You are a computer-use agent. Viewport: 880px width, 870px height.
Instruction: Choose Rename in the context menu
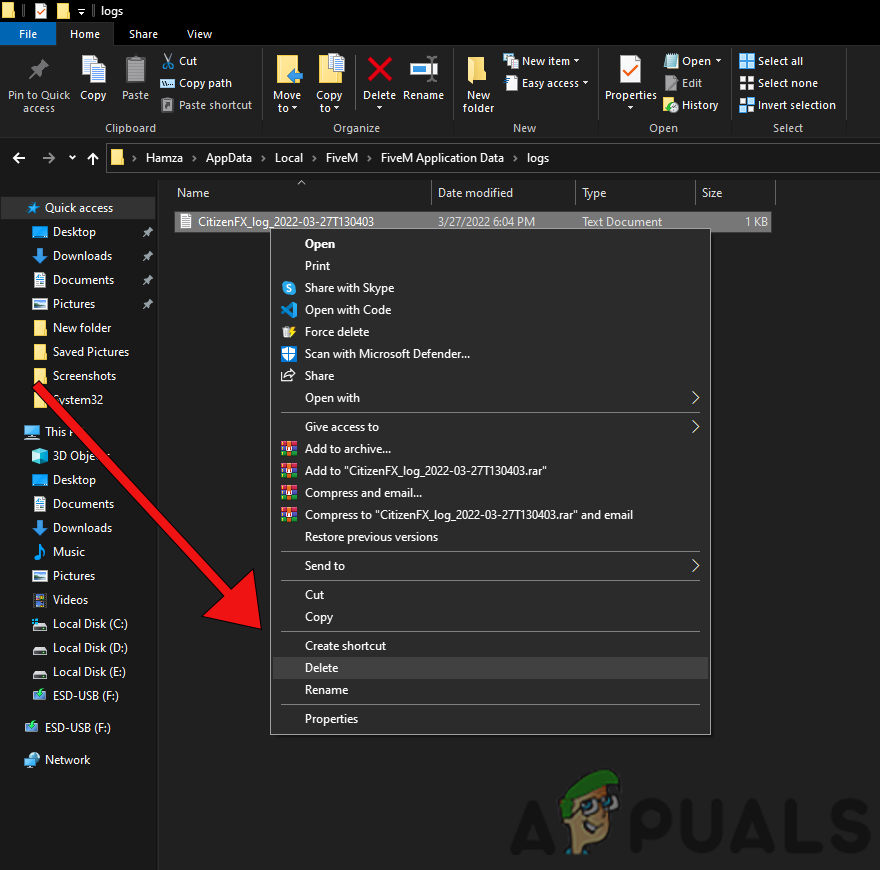click(x=490, y=690)
